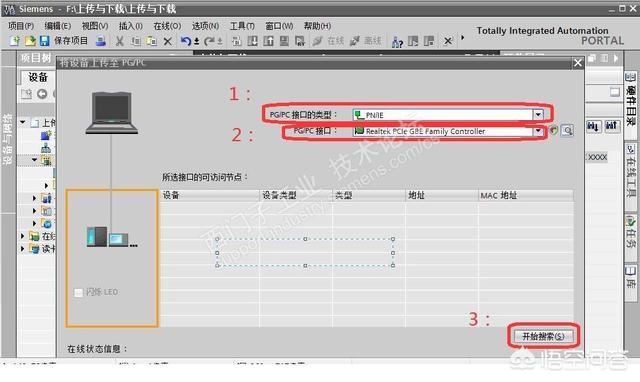The width and height of the screenshot is (640, 382).
Task: Expand the 在线 folder tree node
Action: 23,236
